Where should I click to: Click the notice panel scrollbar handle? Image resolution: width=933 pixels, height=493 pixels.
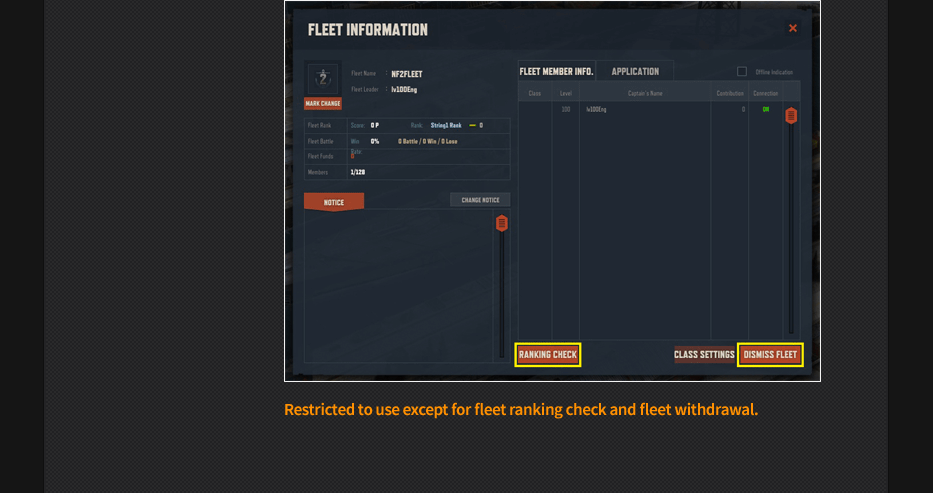click(x=502, y=223)
